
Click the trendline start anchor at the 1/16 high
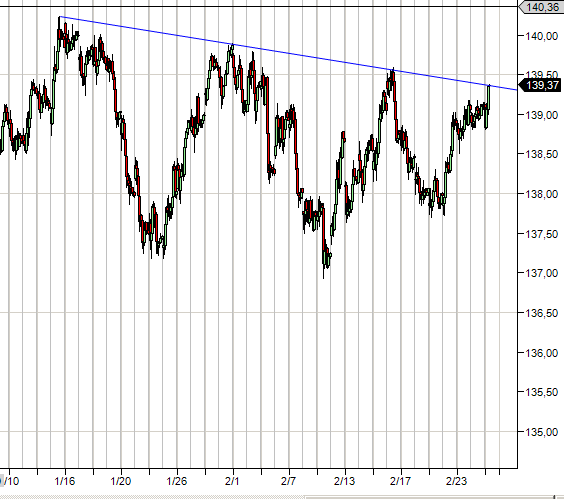click(60, 17)
